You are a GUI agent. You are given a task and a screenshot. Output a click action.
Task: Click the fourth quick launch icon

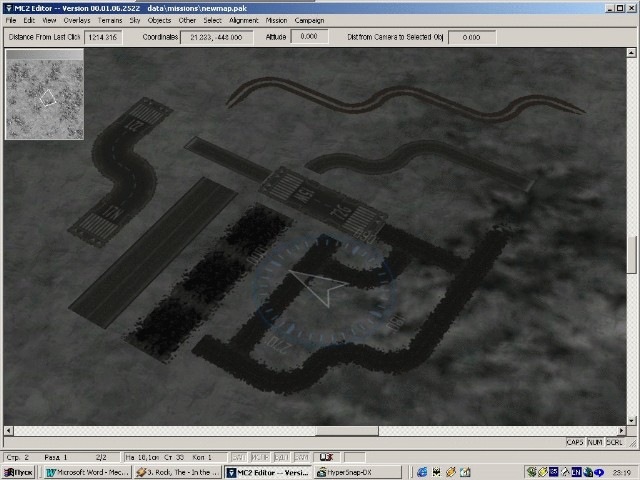[x=465, y=472]
